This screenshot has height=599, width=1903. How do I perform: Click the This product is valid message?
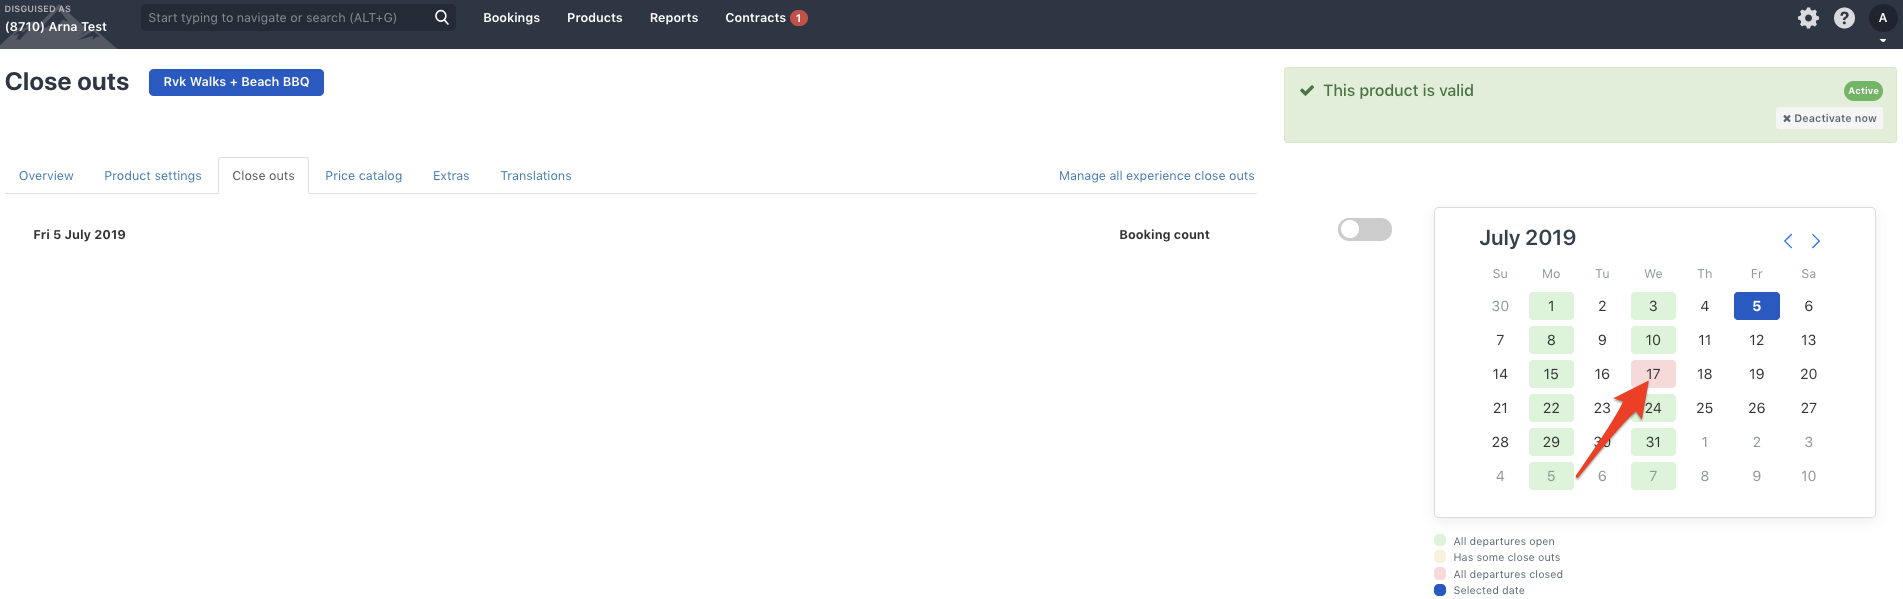[x=1398, y=91]
